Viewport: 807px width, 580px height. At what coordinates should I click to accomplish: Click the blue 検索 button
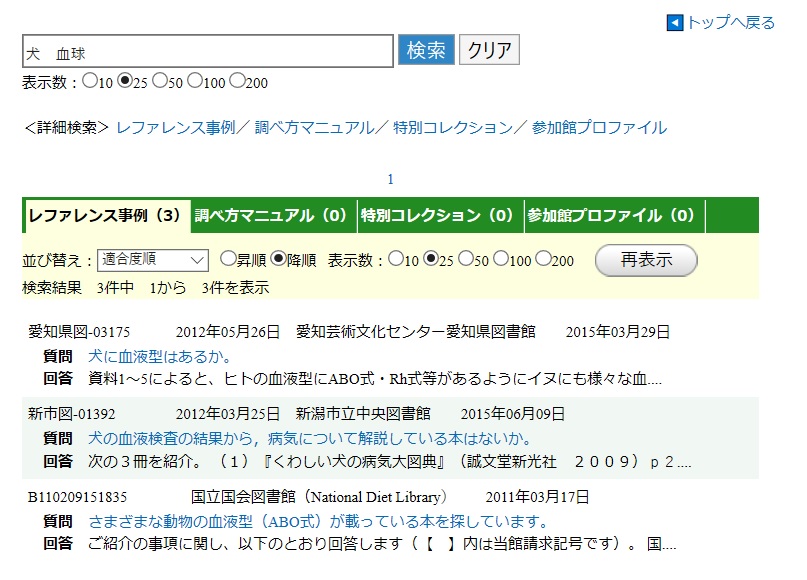426,50
